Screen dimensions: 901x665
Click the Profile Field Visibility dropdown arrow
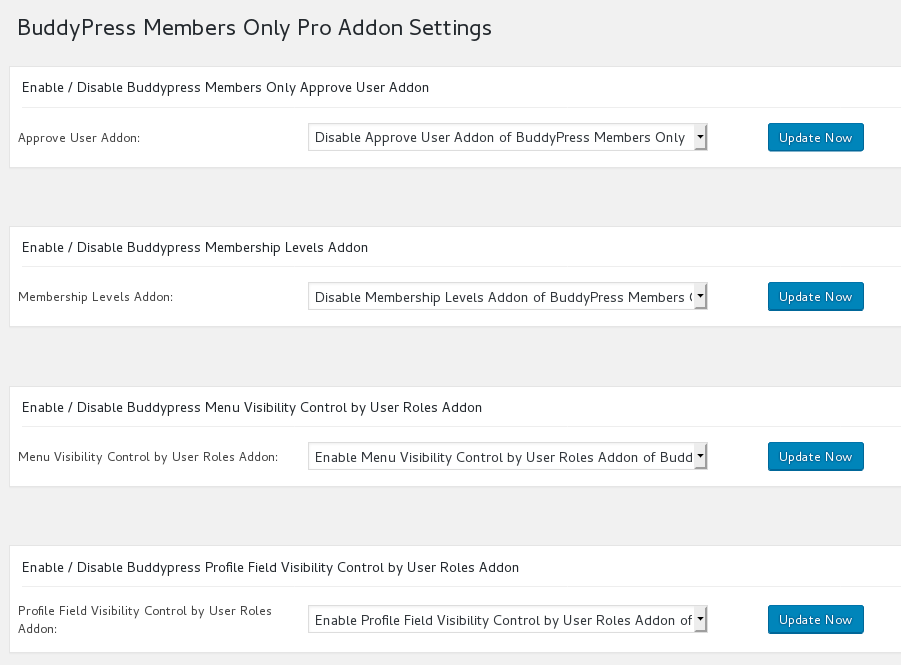click(x=699, y=619)
